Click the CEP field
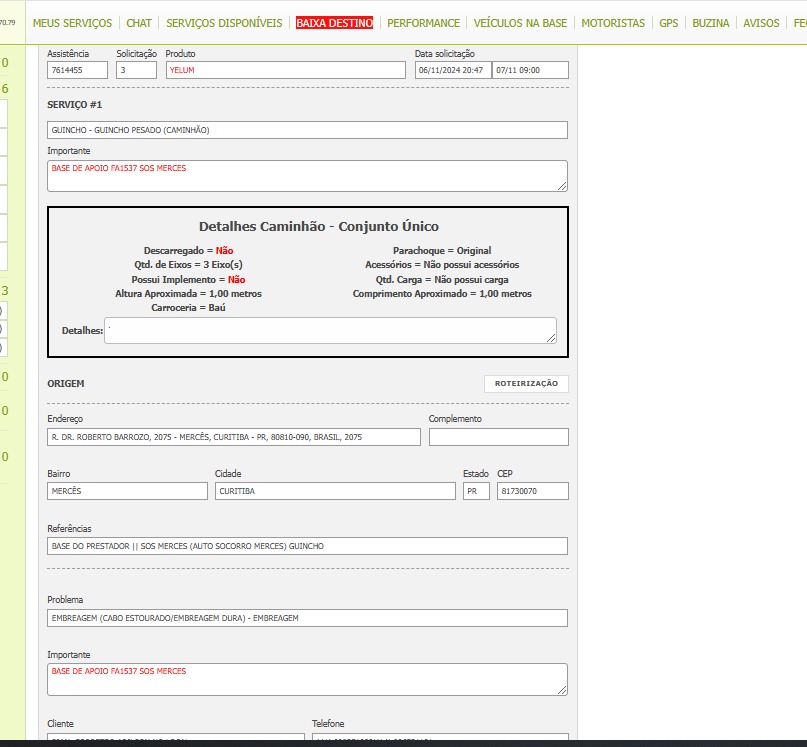Screen dimensions: 807x747 pos(532,491)
